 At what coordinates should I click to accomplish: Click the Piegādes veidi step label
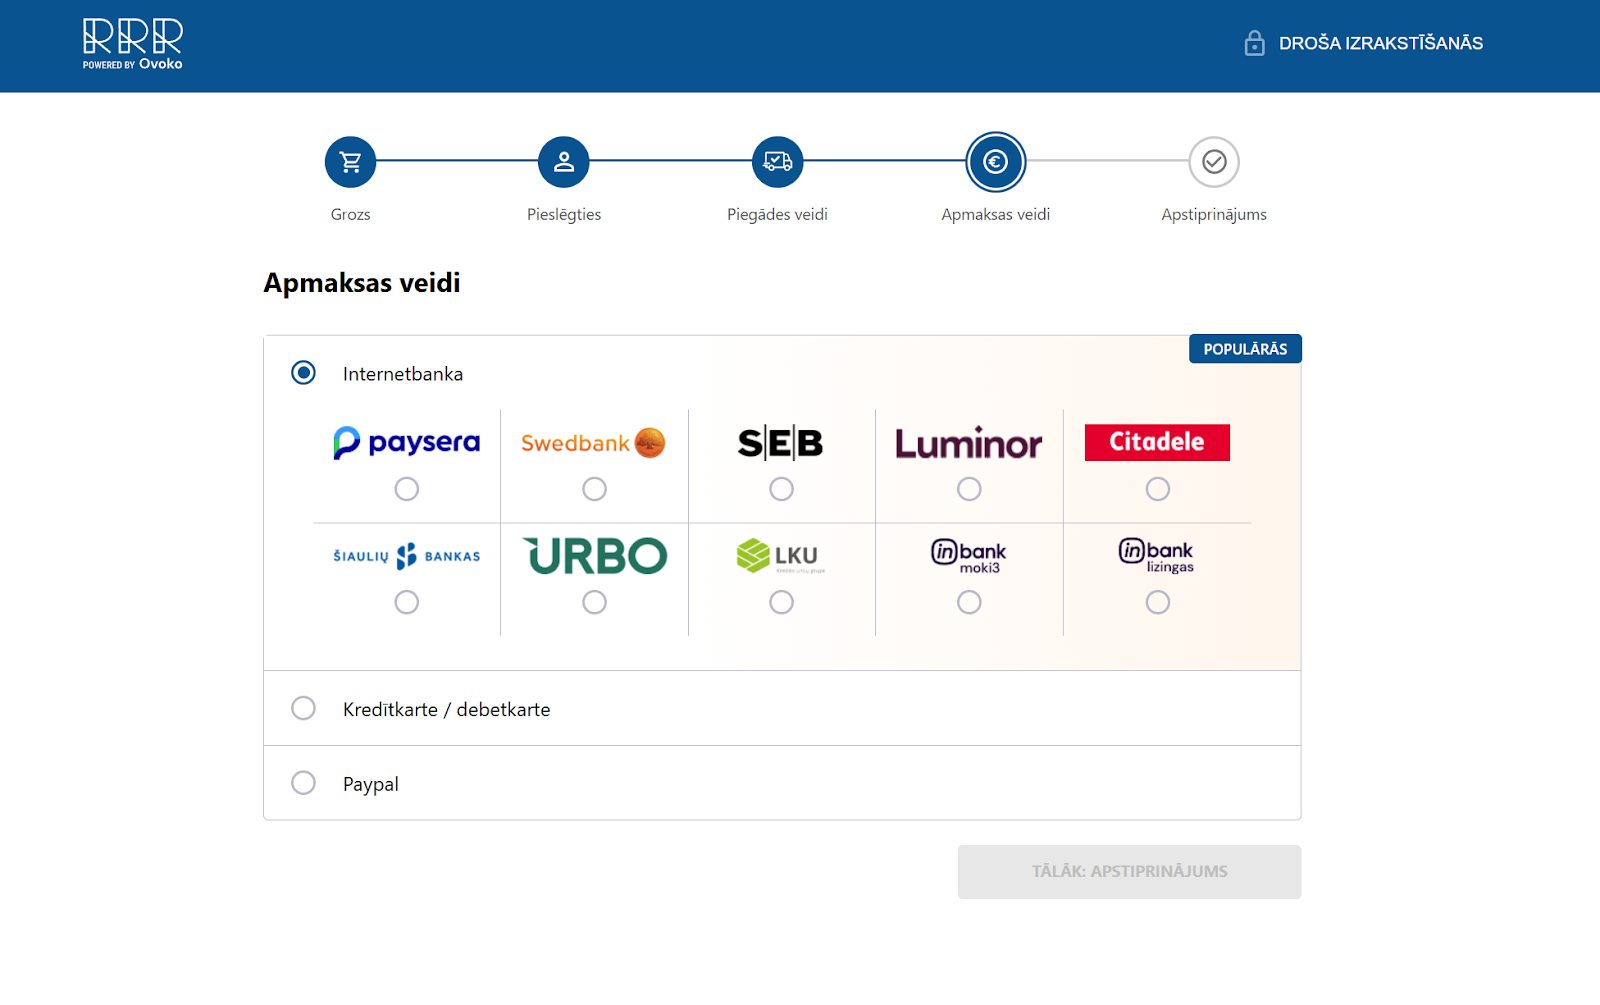point(777,215)
